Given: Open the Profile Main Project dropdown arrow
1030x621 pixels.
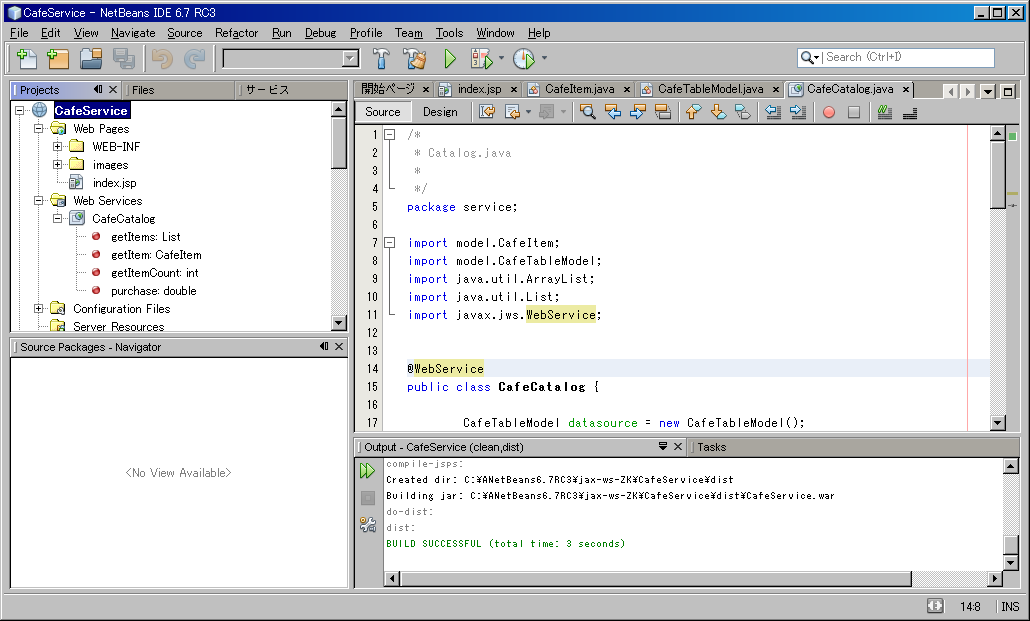Looking at the screenshot, I should 544,58.
